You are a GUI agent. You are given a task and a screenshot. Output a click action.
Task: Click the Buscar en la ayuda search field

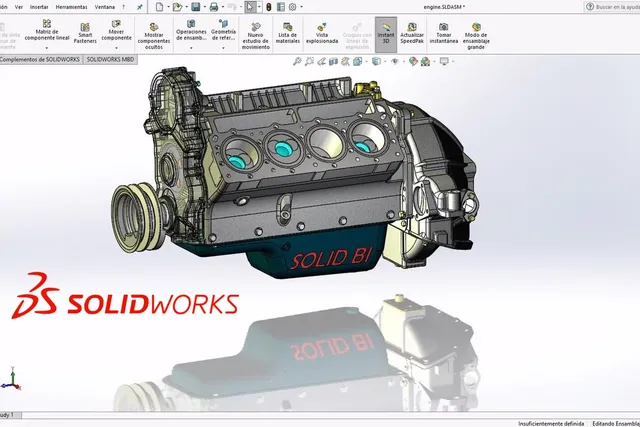(x=612, y=7)
